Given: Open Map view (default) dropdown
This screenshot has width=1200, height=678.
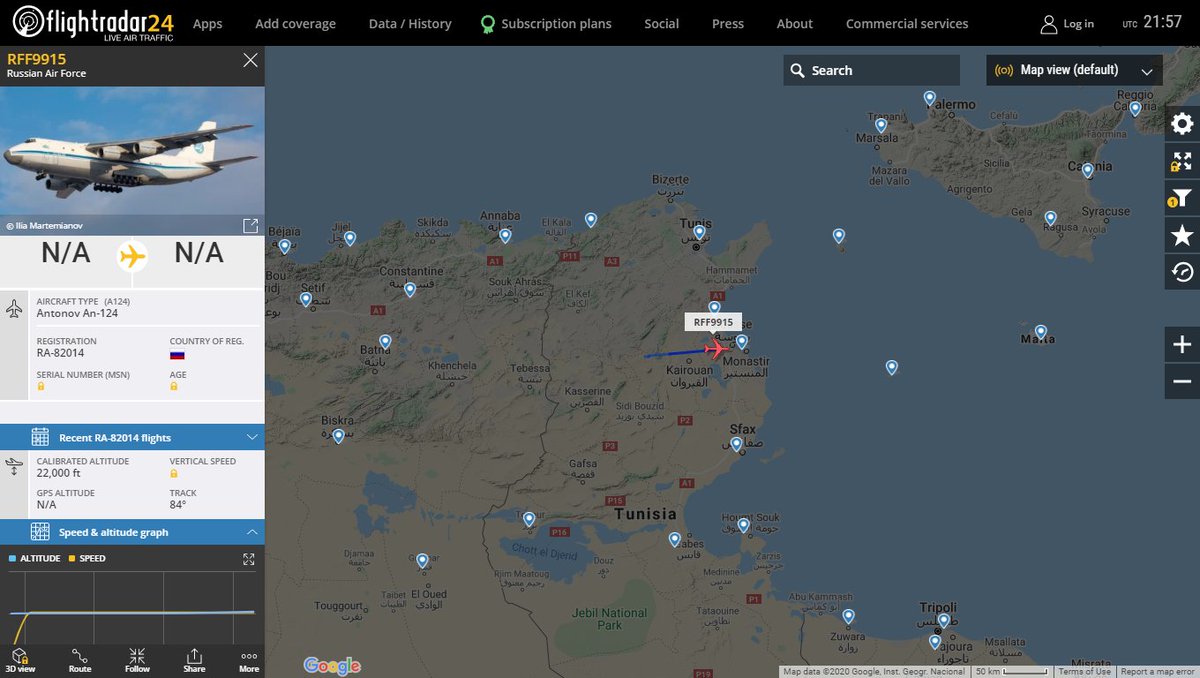Looking at the screenshot, I should pos(1075,70).
